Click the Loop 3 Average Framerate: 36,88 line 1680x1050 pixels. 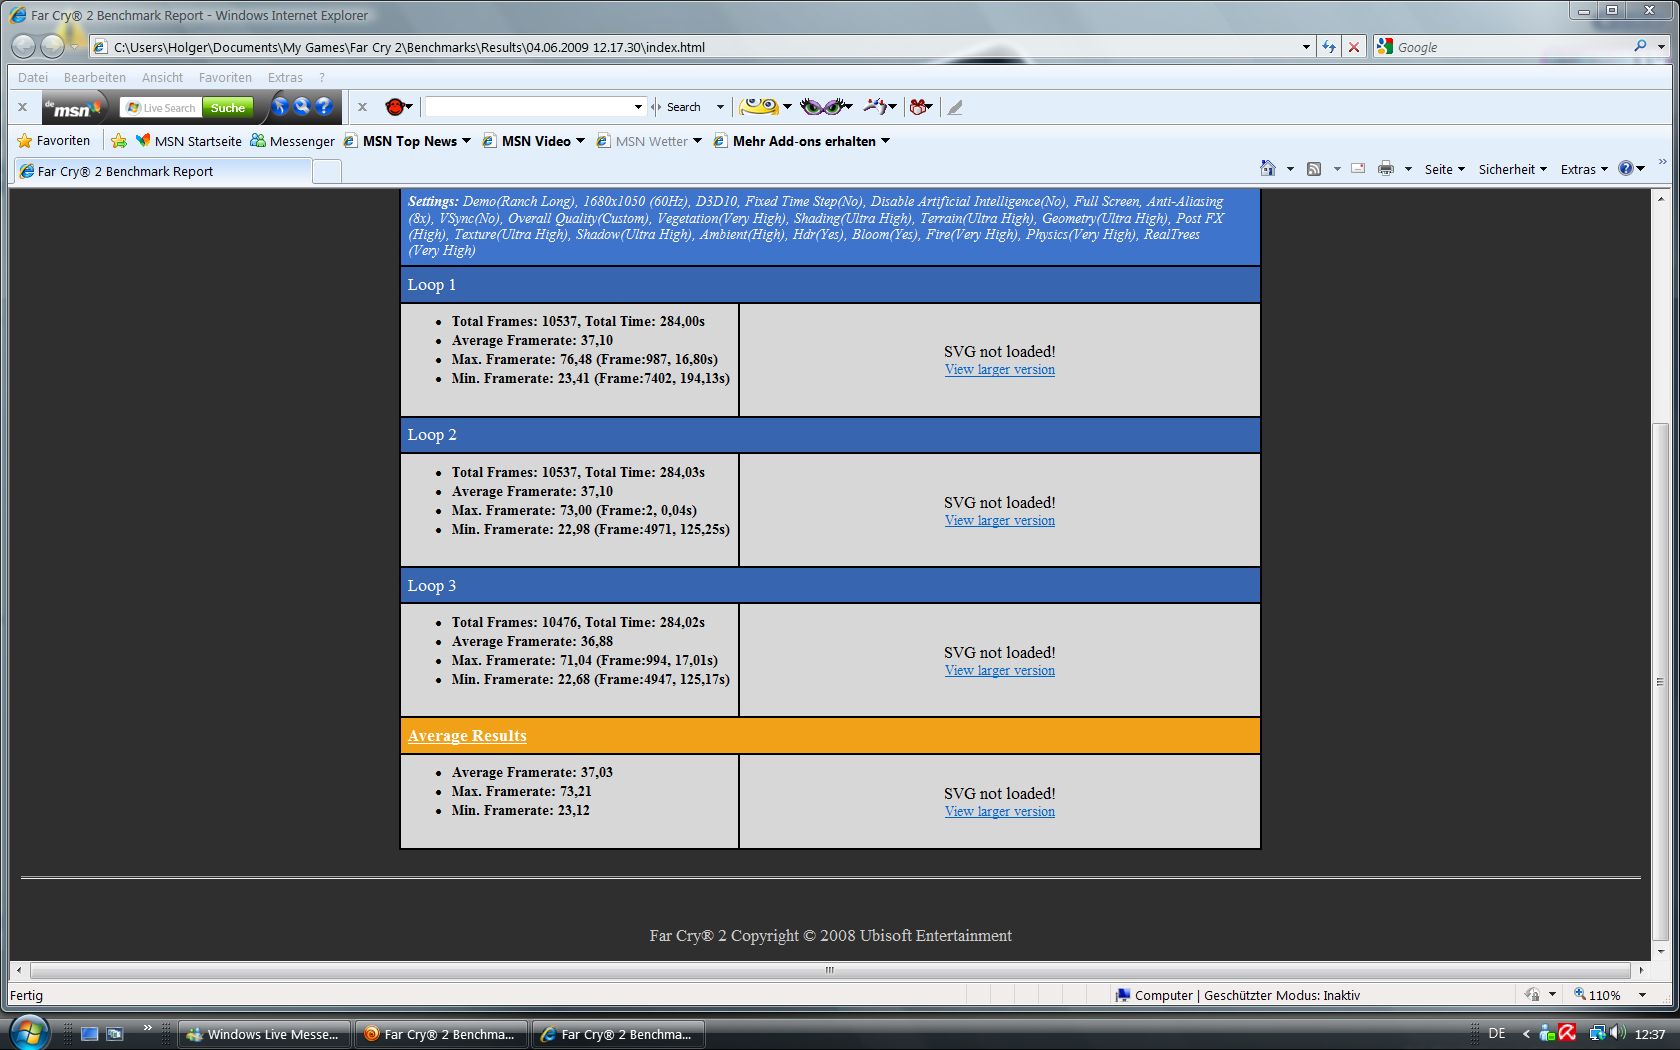coord(532,642)
